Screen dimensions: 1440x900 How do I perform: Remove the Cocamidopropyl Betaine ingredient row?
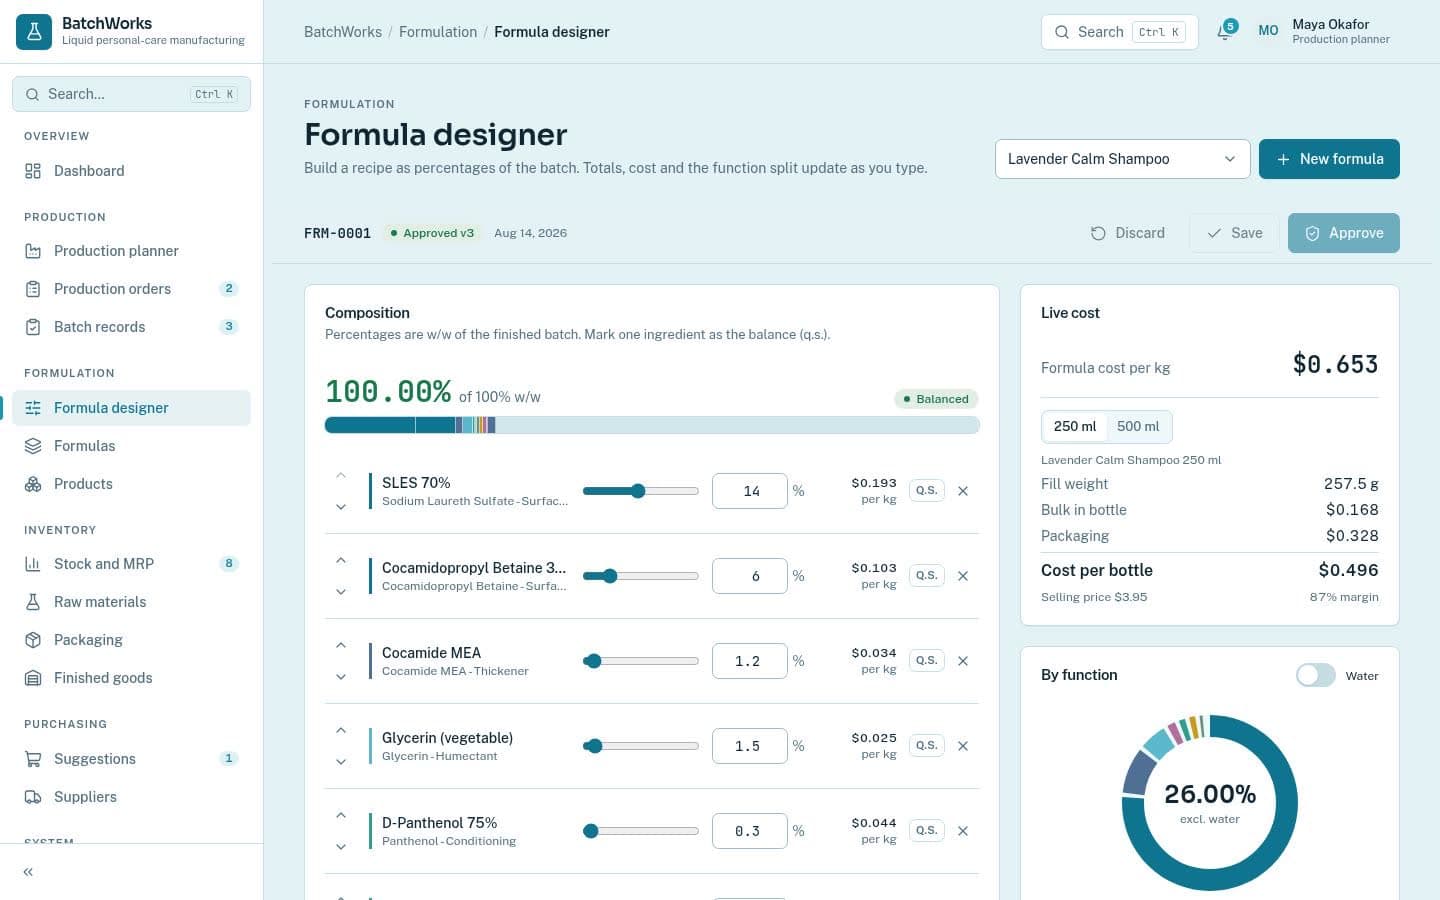pyautogui.click(x=963, y=576)
